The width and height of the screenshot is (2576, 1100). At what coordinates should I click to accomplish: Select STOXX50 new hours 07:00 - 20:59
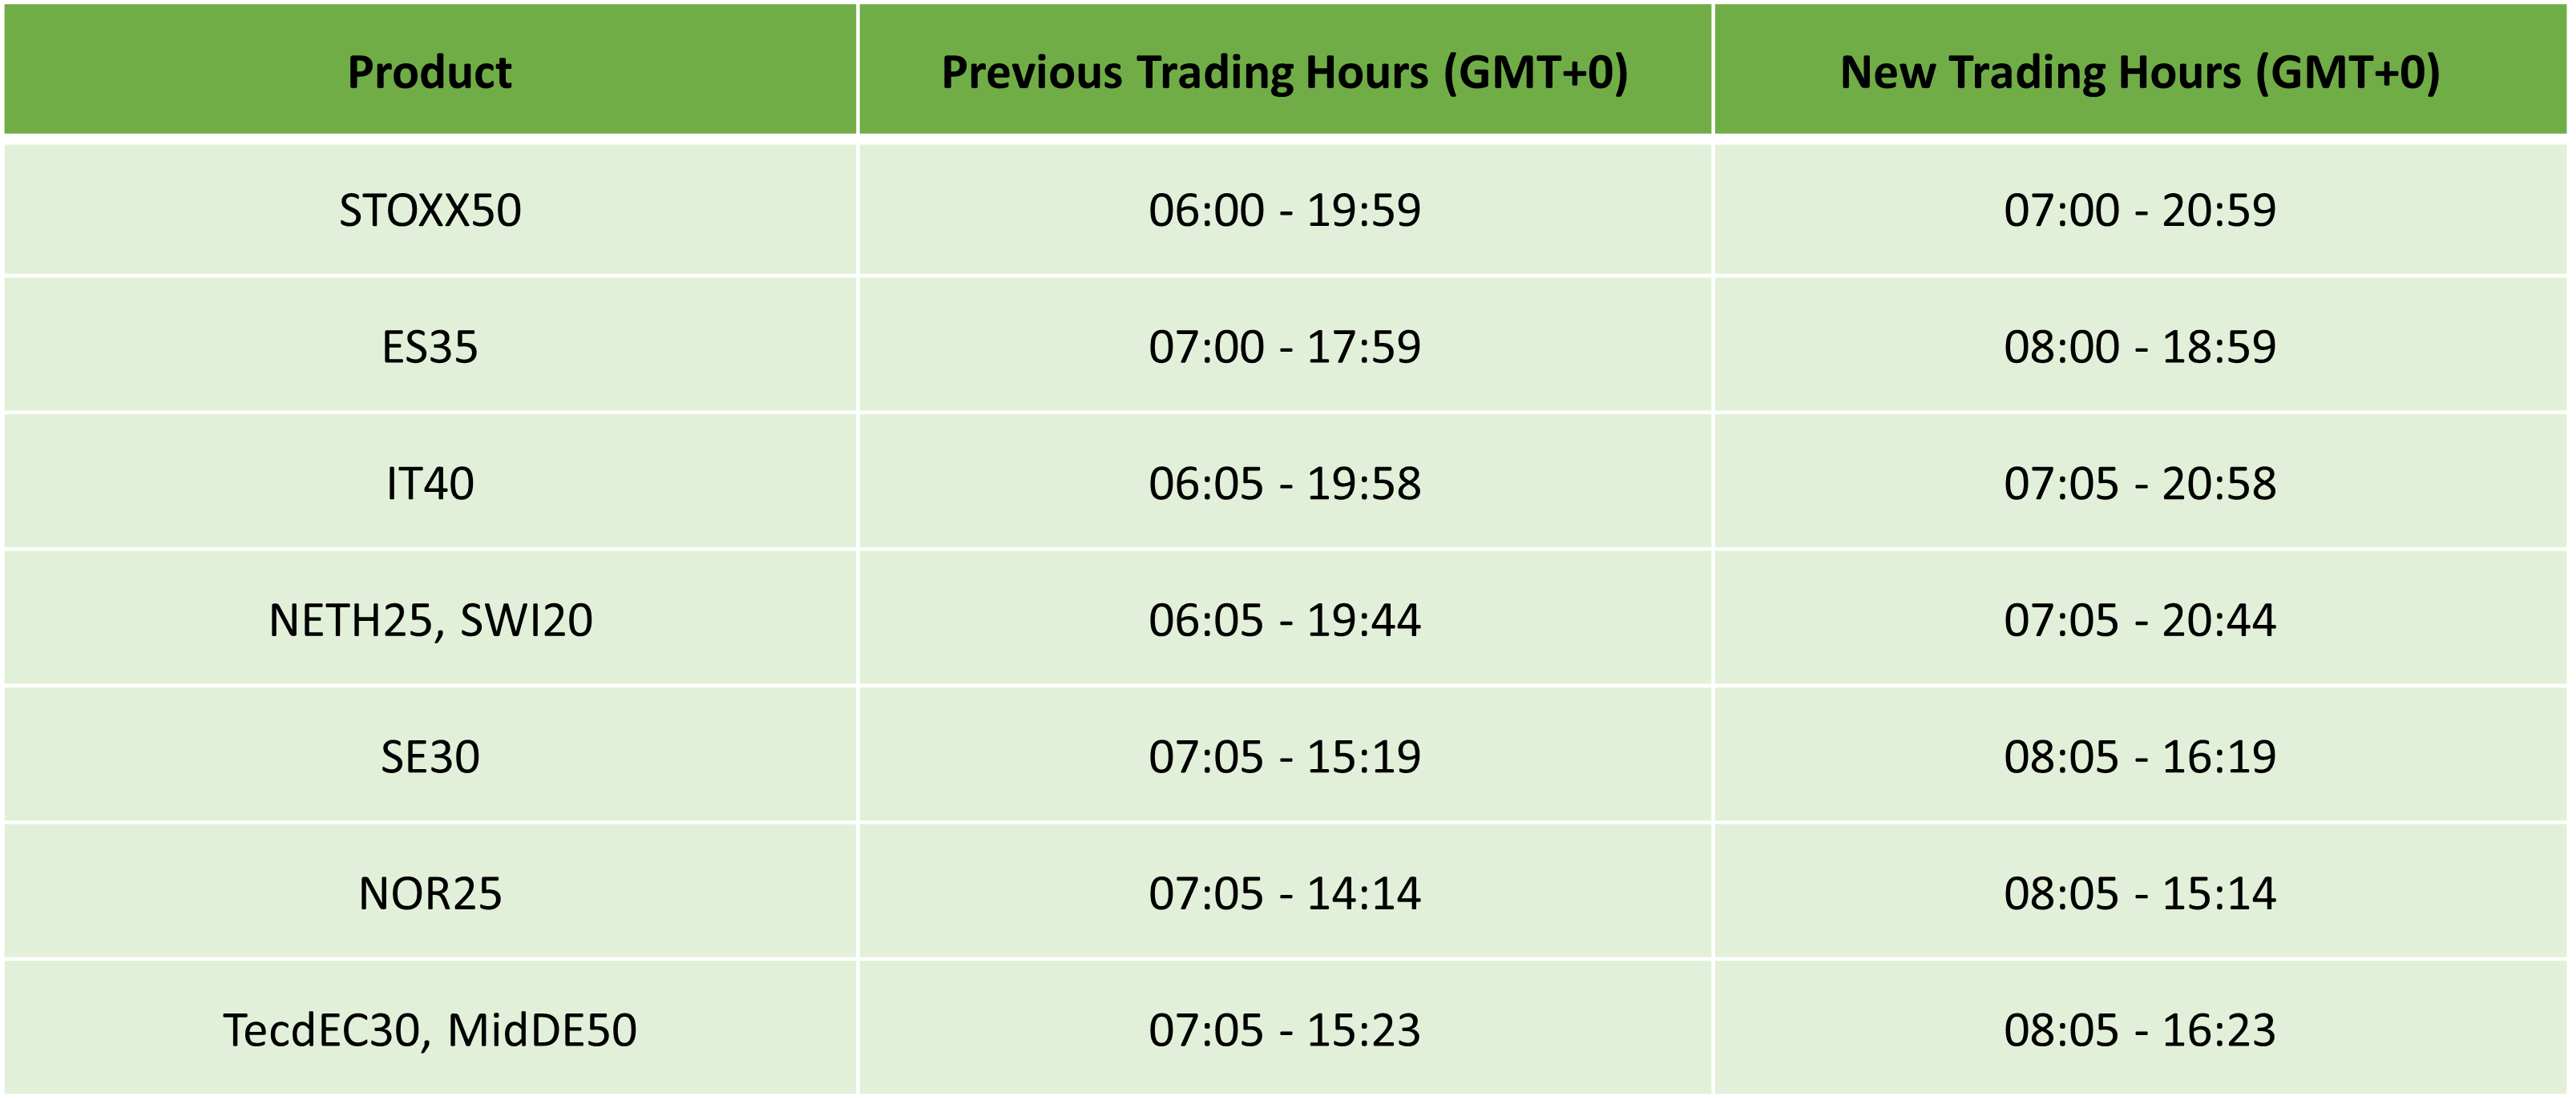click(x=2140, y=210)
